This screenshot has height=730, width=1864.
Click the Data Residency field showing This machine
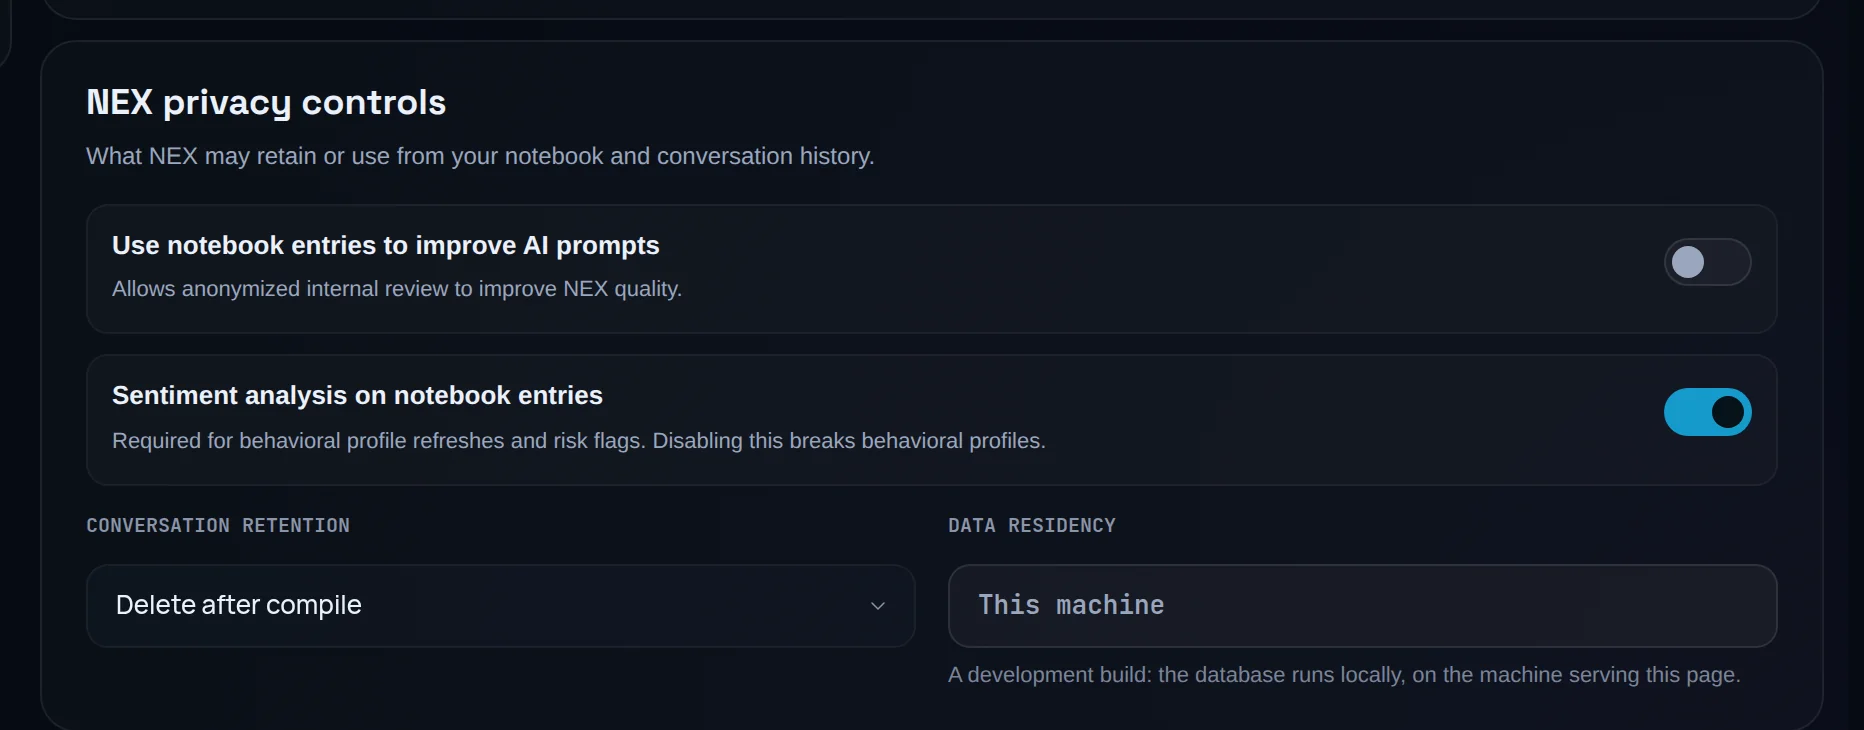[x=1362, y=606]
